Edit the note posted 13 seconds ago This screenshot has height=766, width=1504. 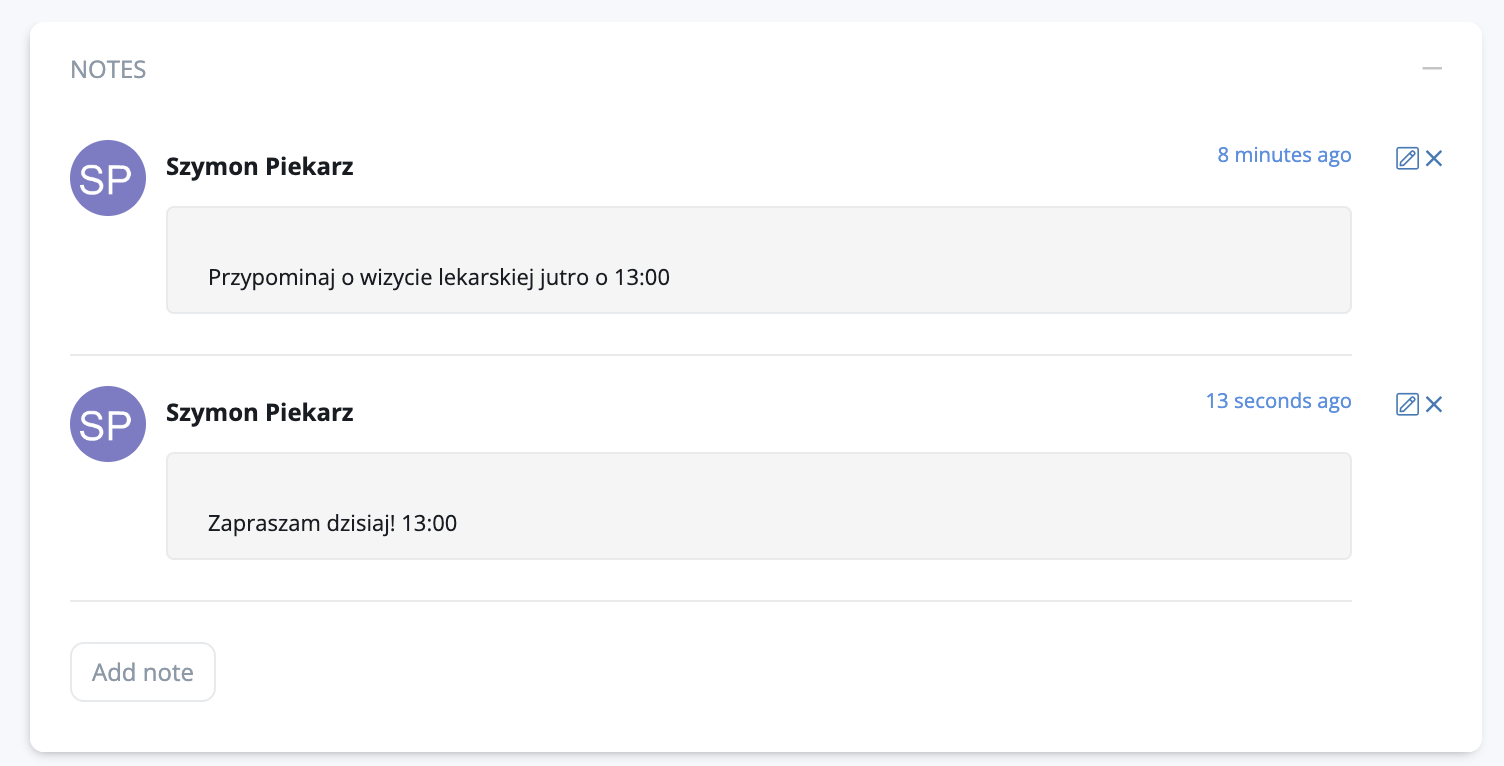pos(1407,404)
